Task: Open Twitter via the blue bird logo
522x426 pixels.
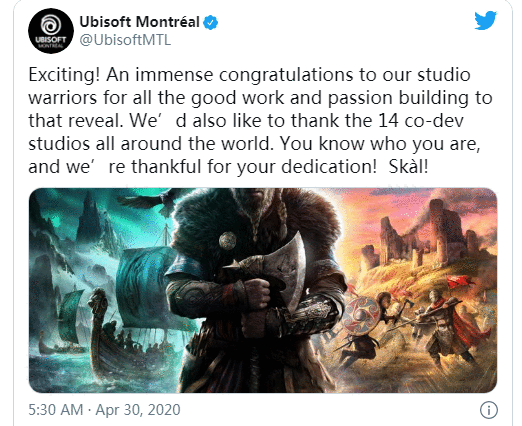Action: [486, 21]
